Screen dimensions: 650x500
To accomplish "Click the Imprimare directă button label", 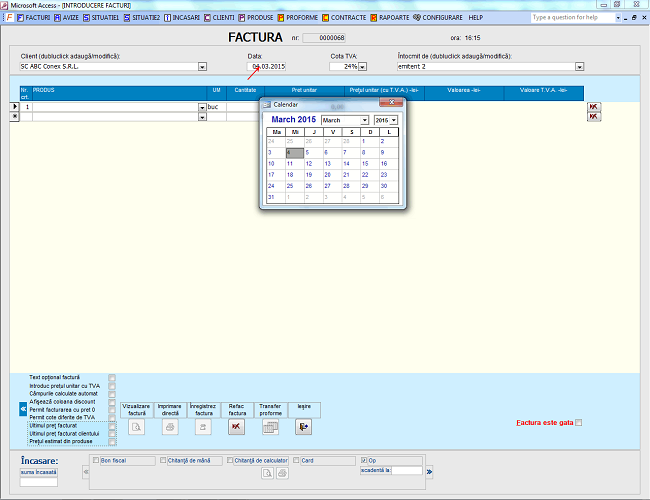I will [x=170, y=410].
